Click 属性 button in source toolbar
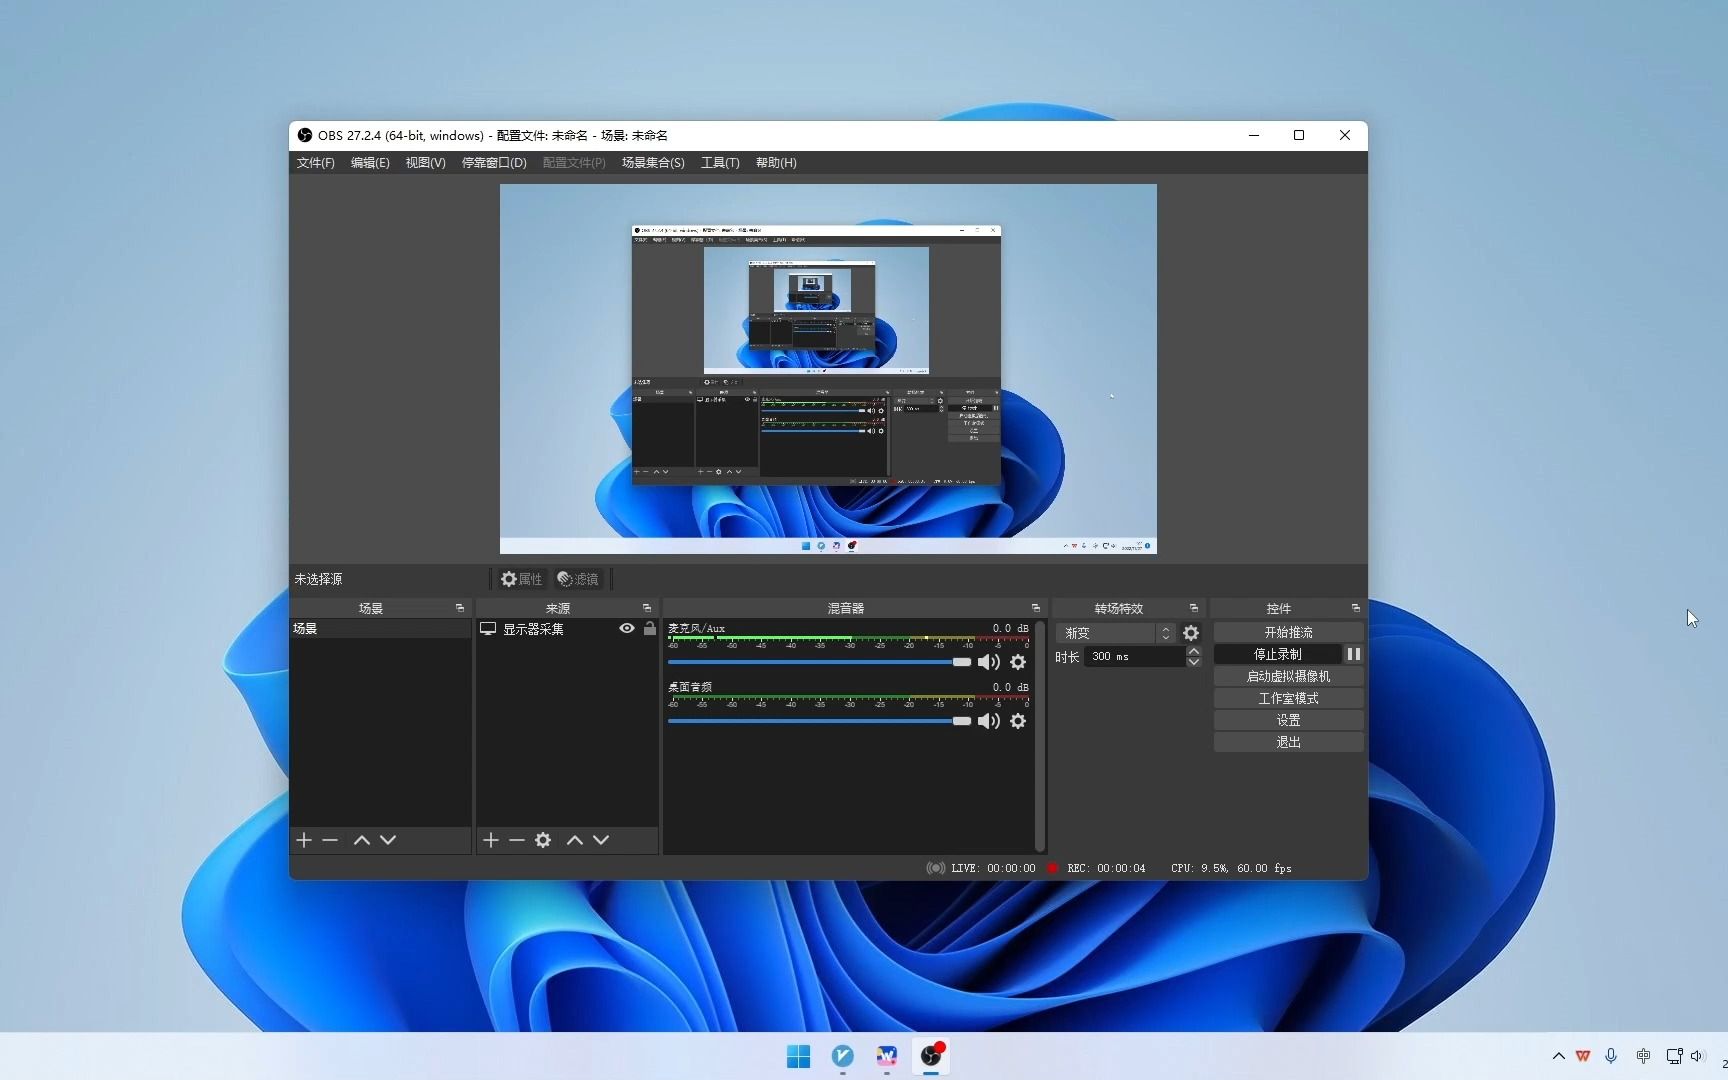Image resolution: width=1728 pixels, height=1080 pixels. 521,579
